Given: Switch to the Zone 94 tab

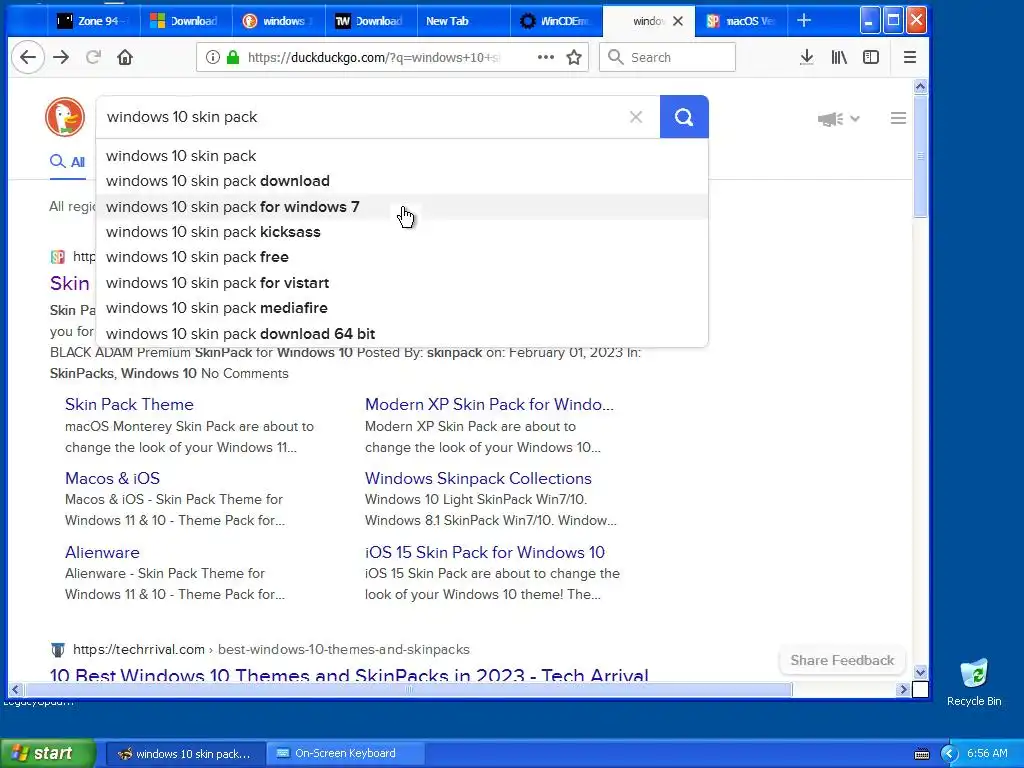Looking at the screenshot, I should point(92,21).
